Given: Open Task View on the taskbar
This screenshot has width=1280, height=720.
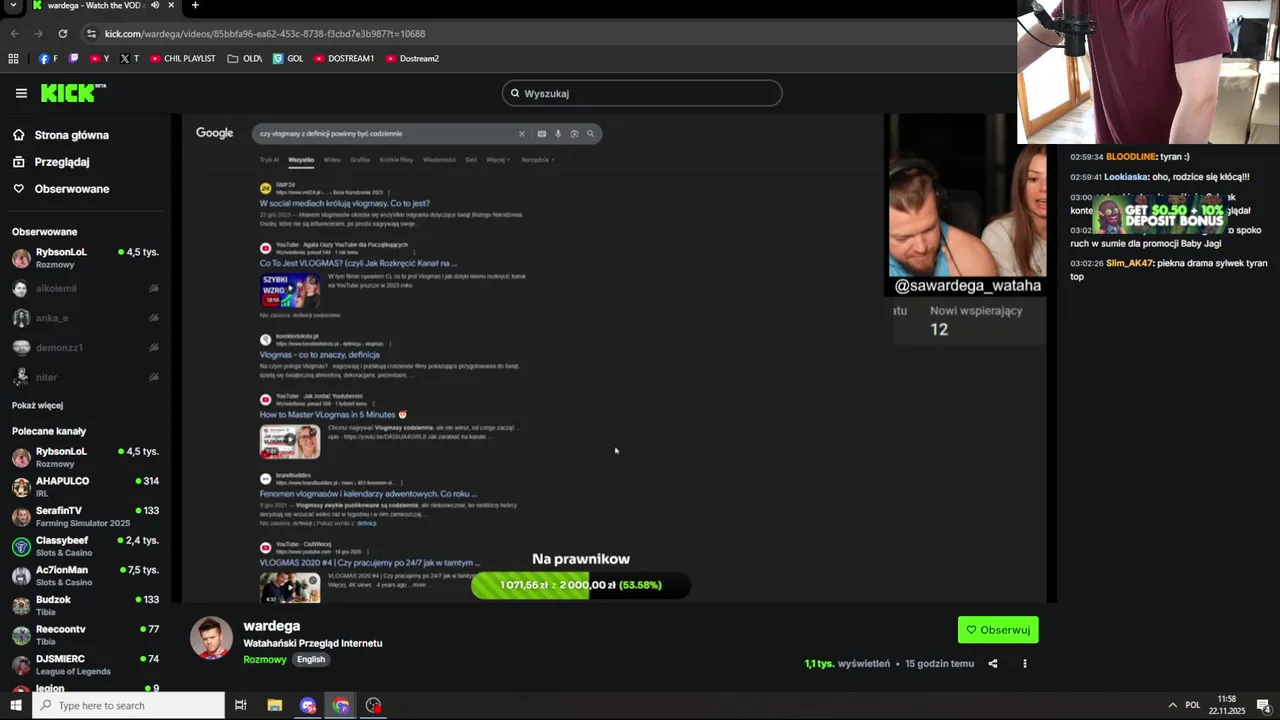Looking at the screenshot, I should pyautogui.click(x=241, y=705).
